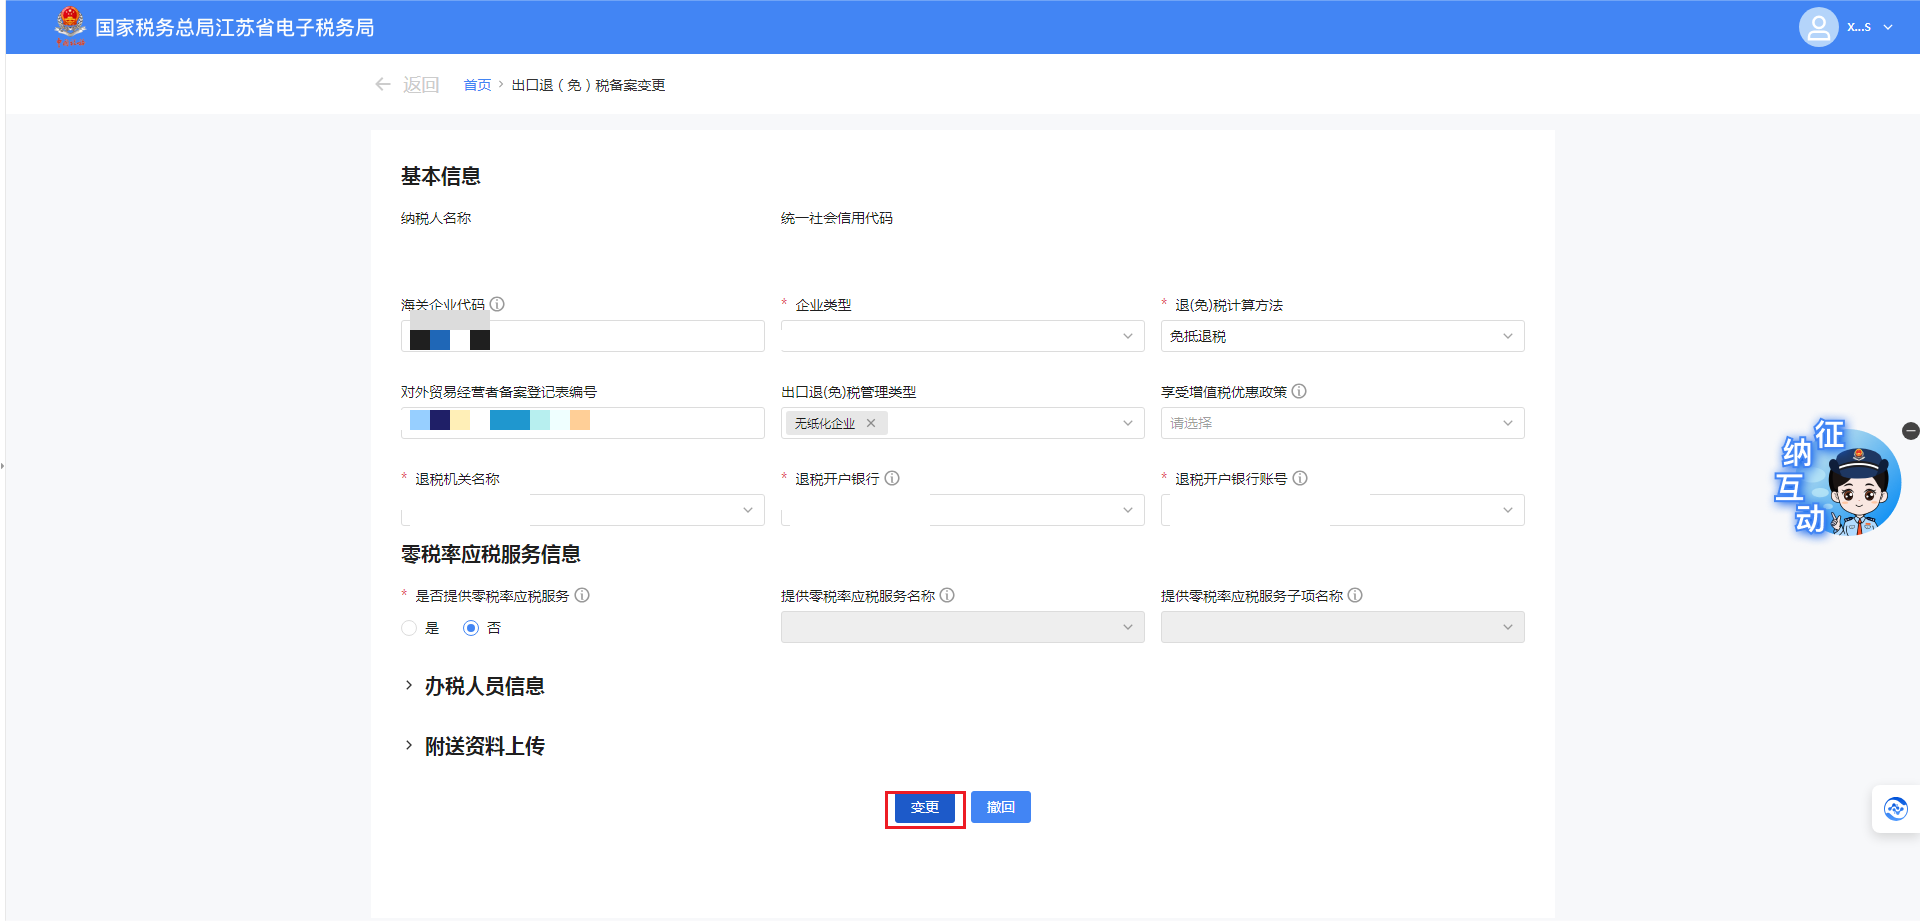The image size is (1921, 921).
Task: Click info icon beside 退税开户银行账号
Action: click(x=1300, y=478)
